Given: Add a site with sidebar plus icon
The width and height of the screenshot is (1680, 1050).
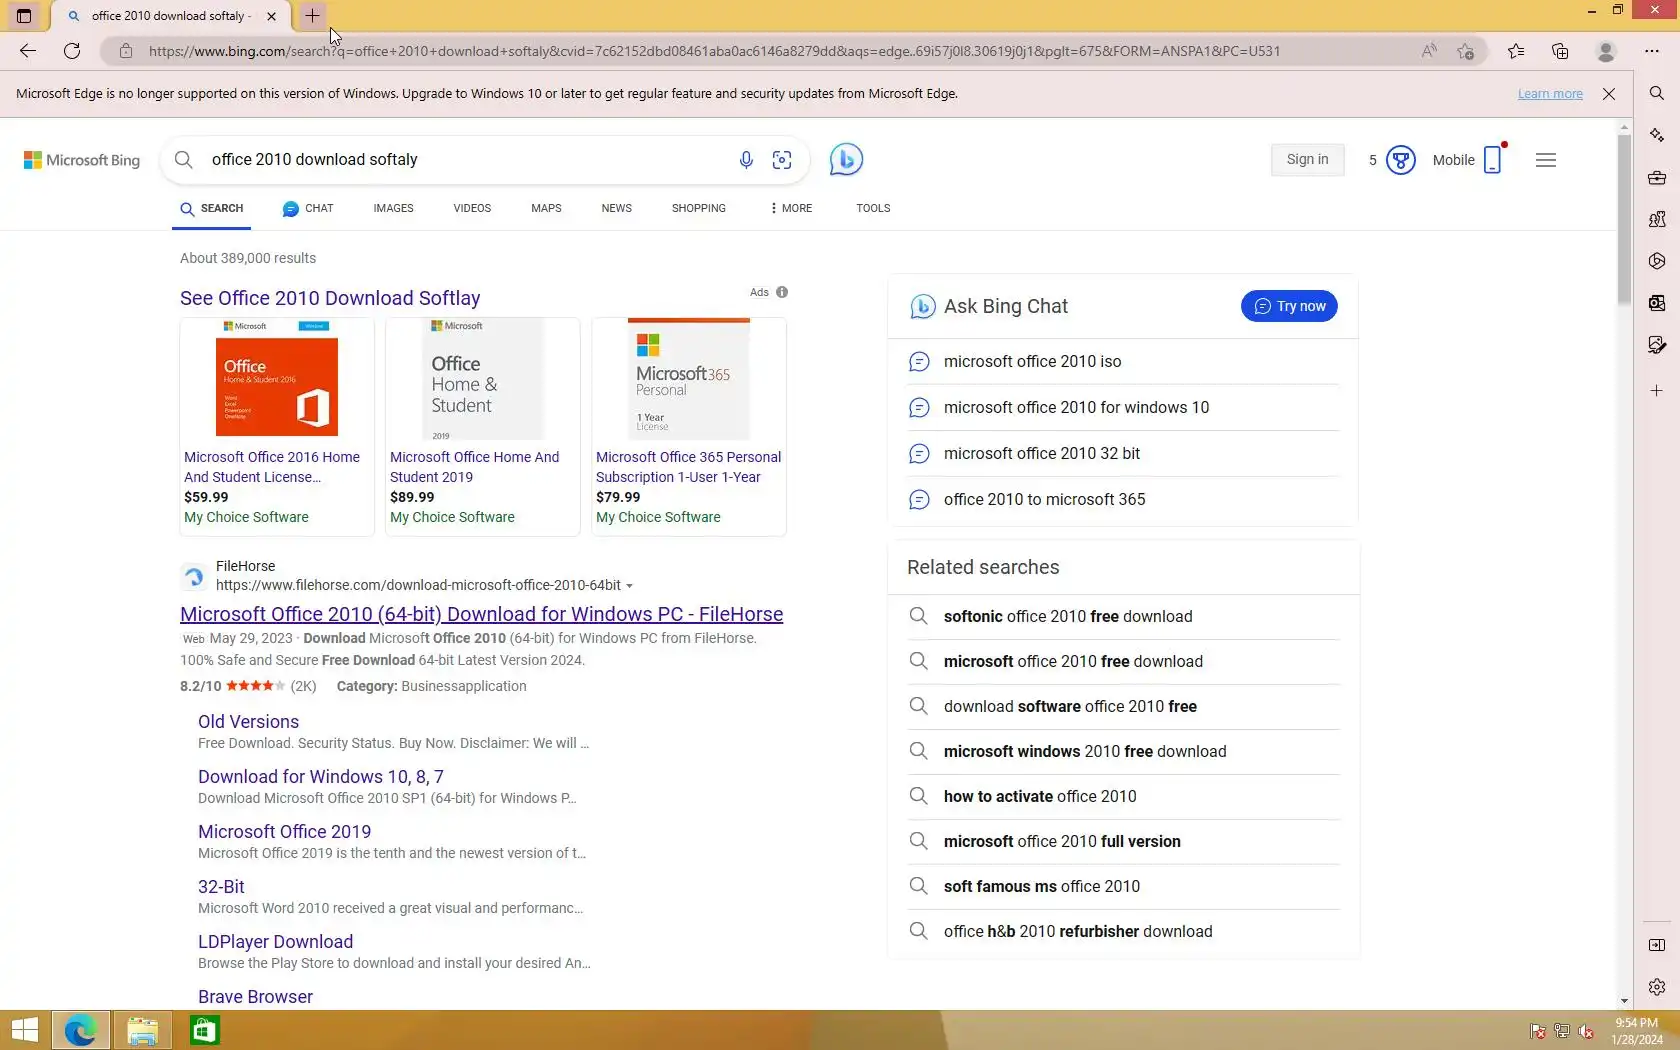Looking at the screenshot, I should [x=1657, y=391].
